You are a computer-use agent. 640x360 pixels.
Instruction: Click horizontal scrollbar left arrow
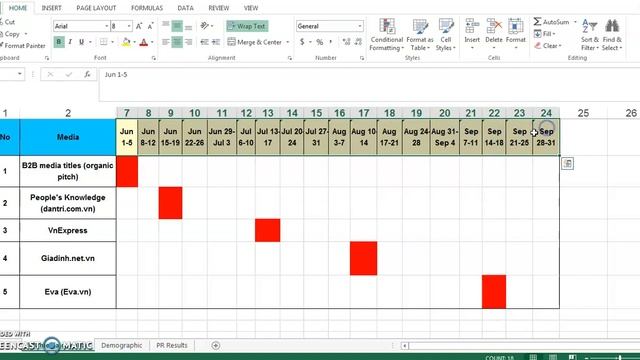(404, 346)
